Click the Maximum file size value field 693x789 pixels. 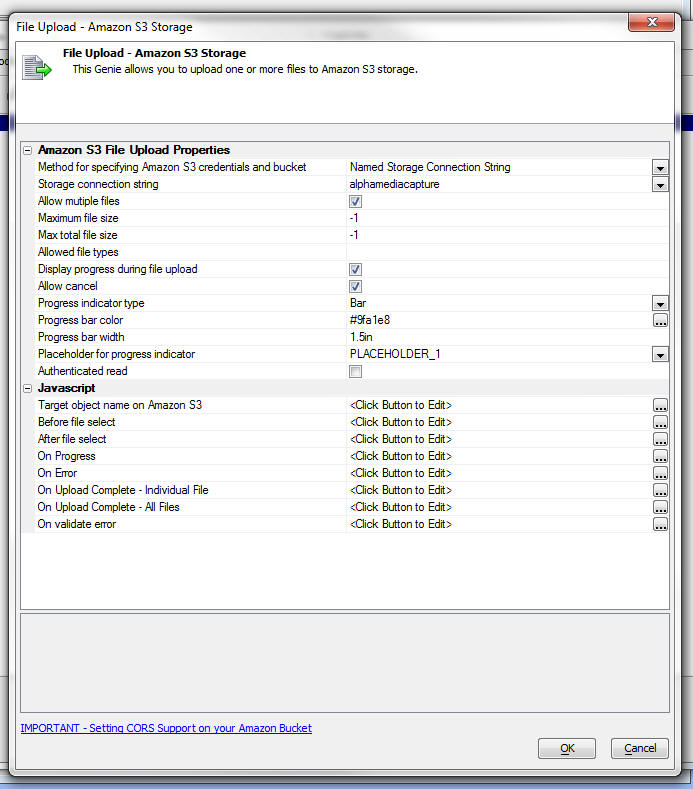pos(507,218)
